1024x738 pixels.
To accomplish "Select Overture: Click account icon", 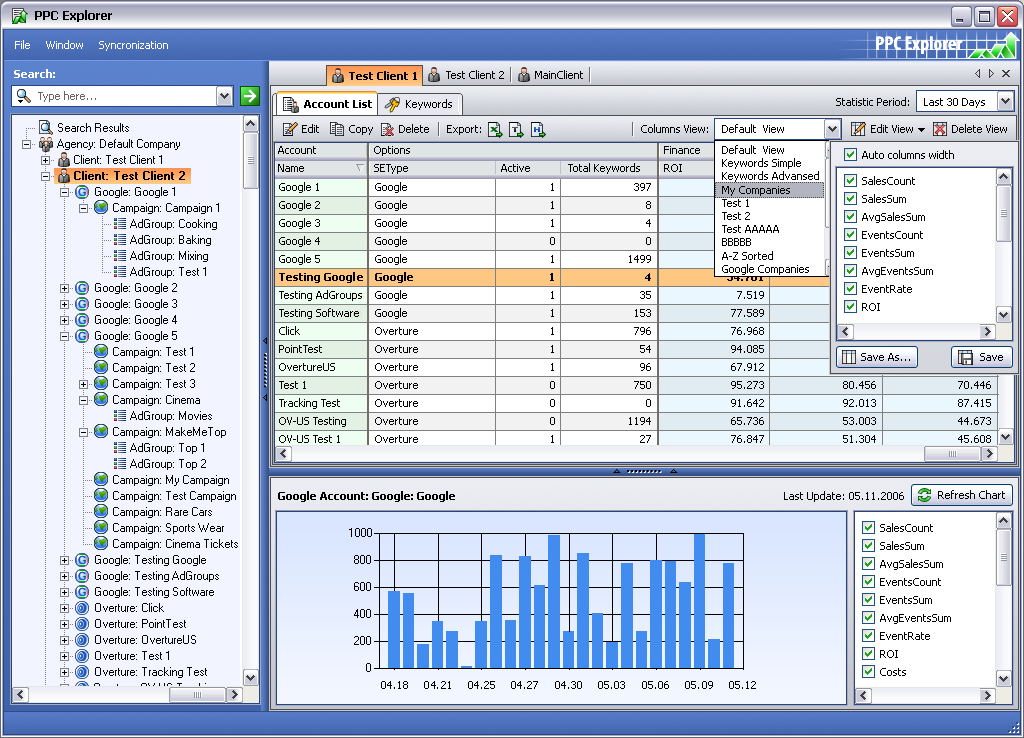I will [x=82, y=608].
